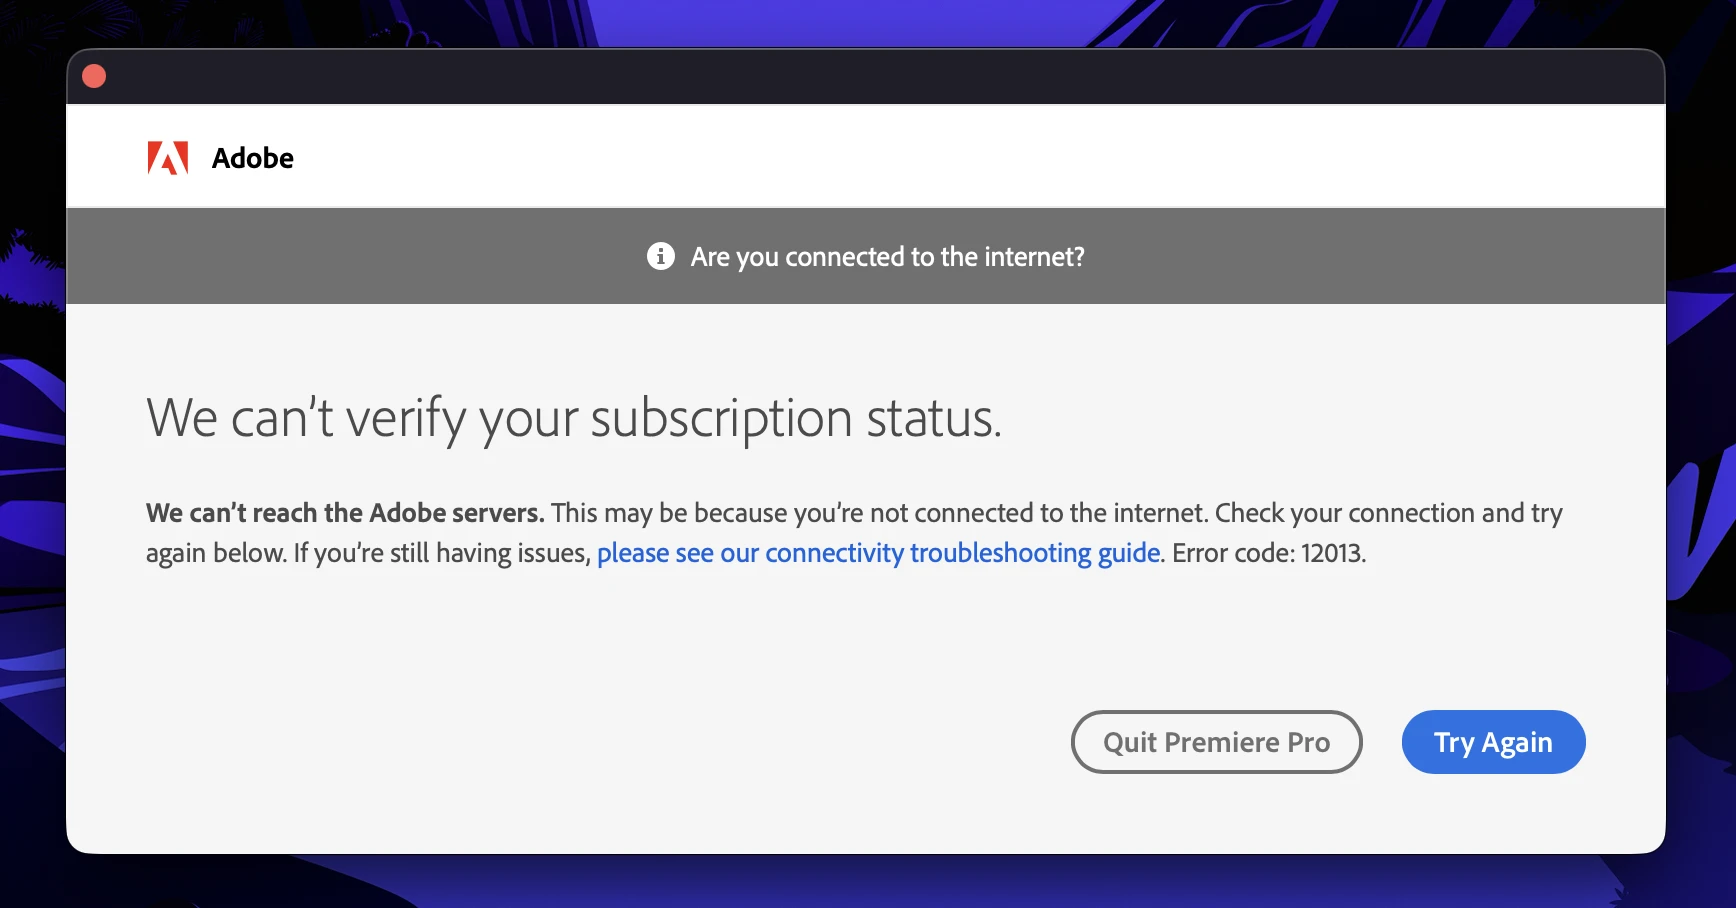
Task: Click the 'We can't verify your subscription status' heading
Action: pos(574,418)
